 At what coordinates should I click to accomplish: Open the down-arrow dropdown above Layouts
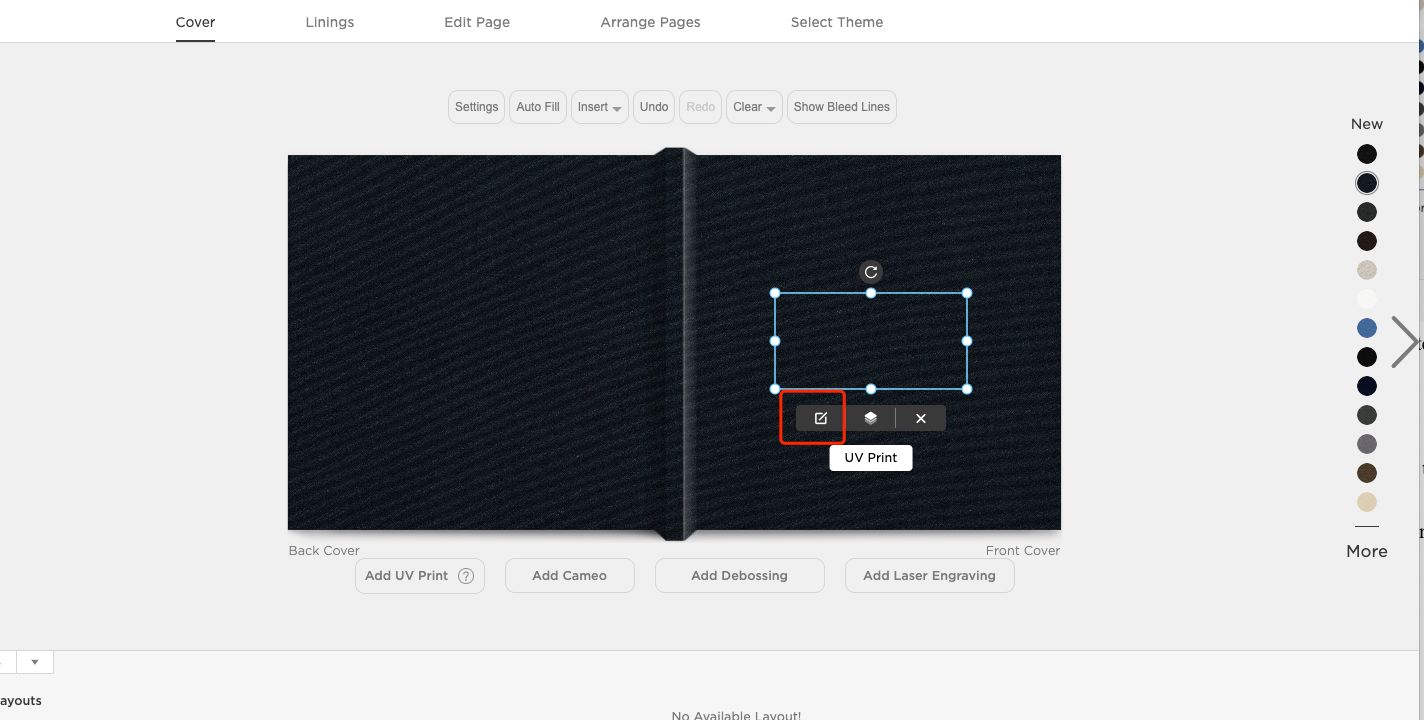(35, 662)
